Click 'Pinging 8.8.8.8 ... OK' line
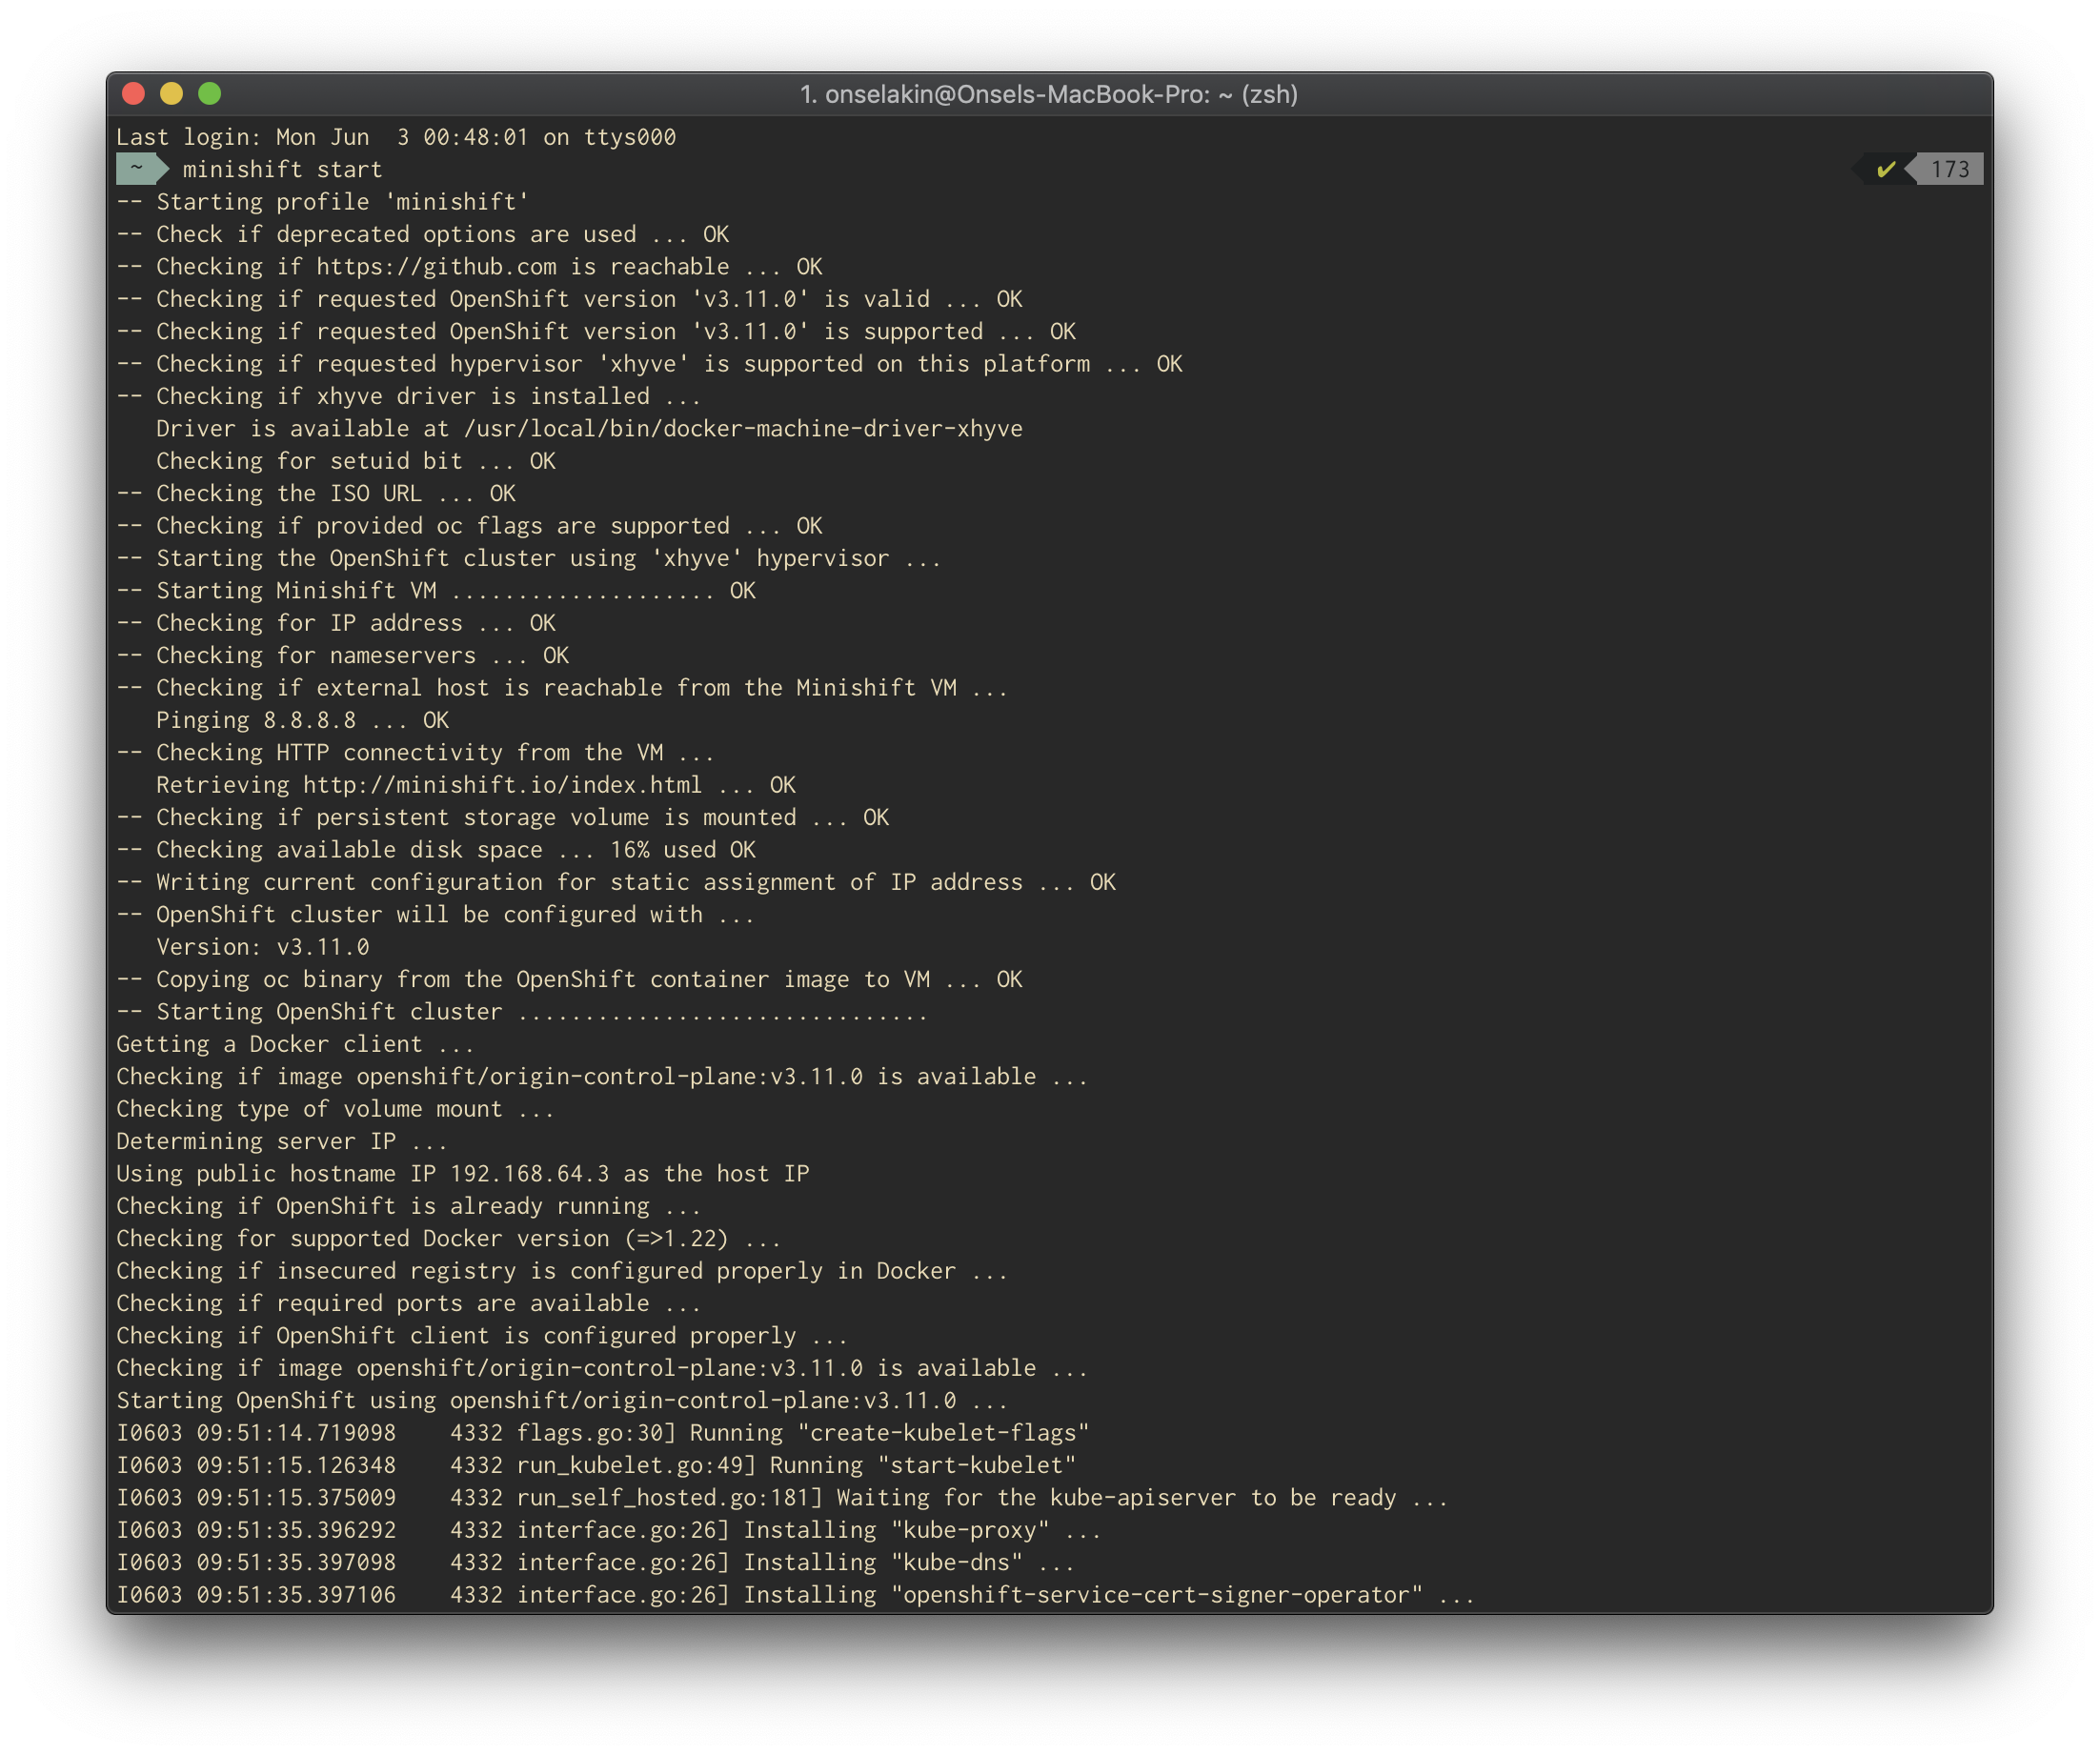Screen dimensions: 2100x1755 point(303,720)
